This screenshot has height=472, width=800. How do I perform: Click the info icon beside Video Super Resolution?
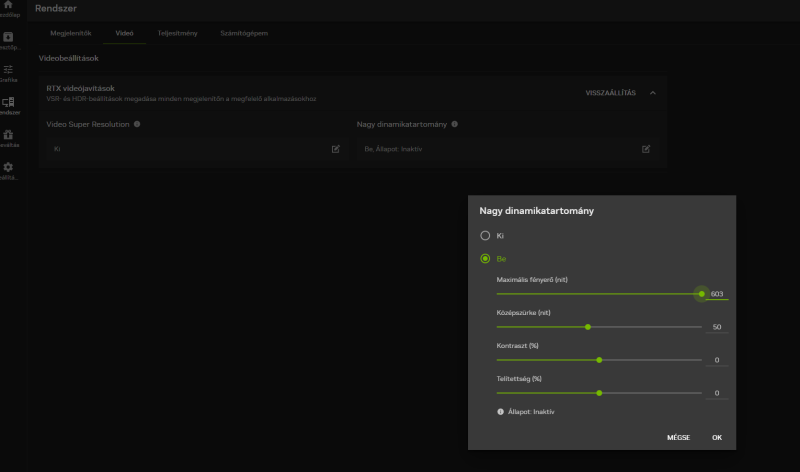(137, 124)
